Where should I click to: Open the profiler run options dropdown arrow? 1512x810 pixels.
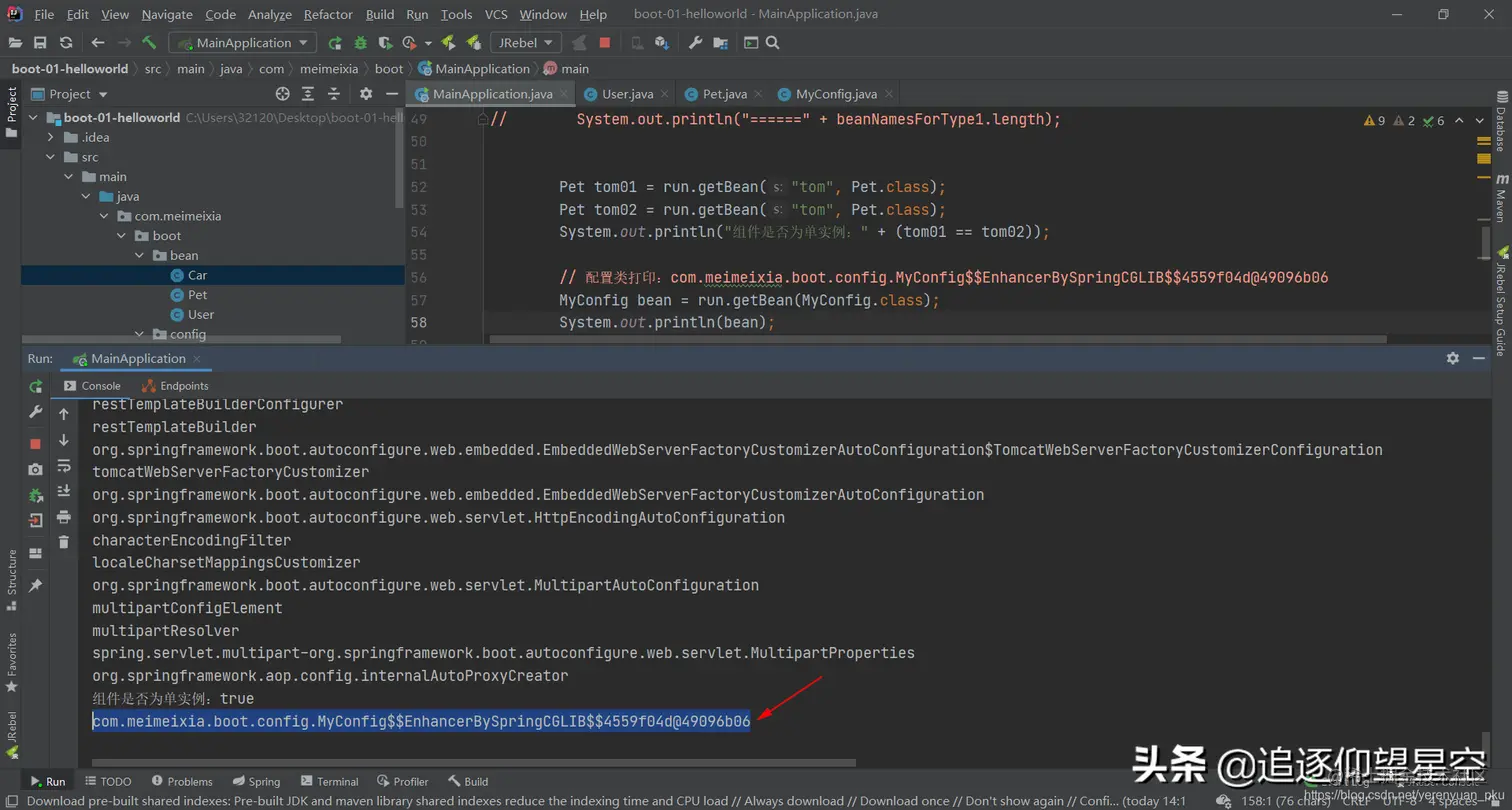pyautogui.click(x=428, y=43)
